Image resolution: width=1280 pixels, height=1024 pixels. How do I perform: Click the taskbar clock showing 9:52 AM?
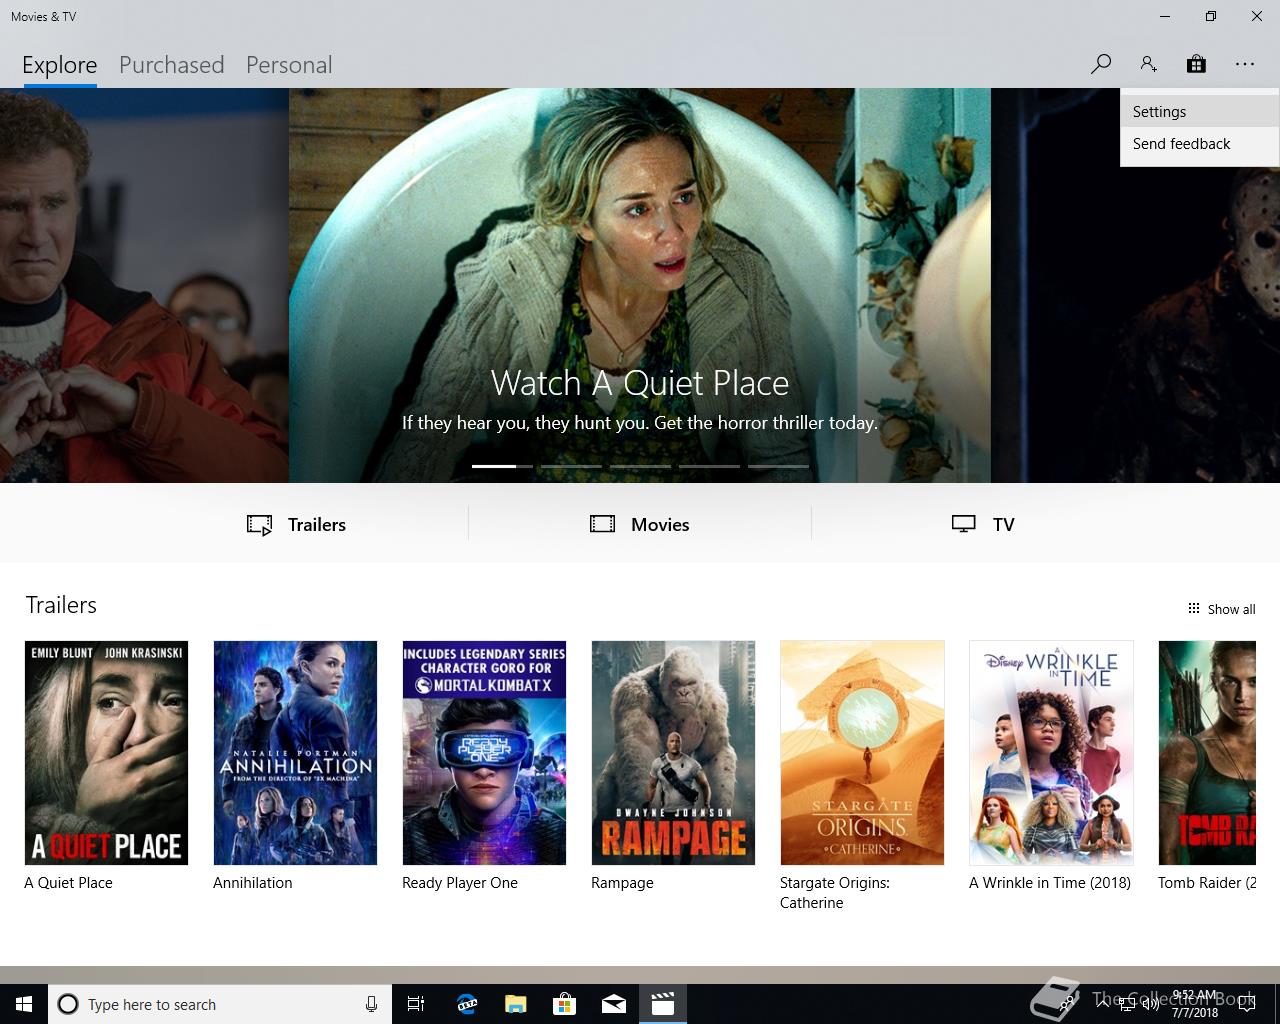pyautogui.click(x=1195, y=1004)
